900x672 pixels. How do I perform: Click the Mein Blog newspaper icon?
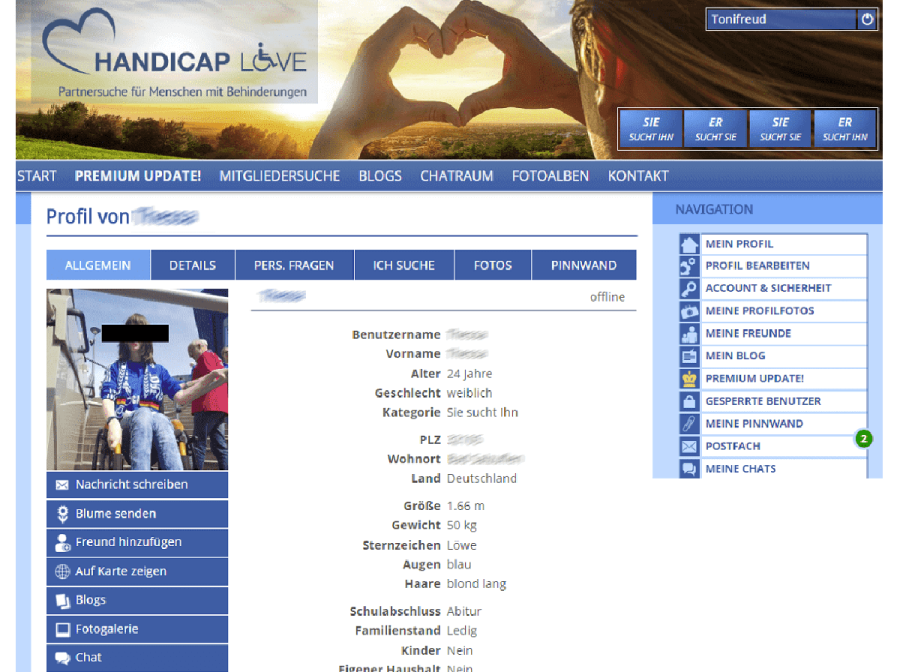click(x=690, y=355)
